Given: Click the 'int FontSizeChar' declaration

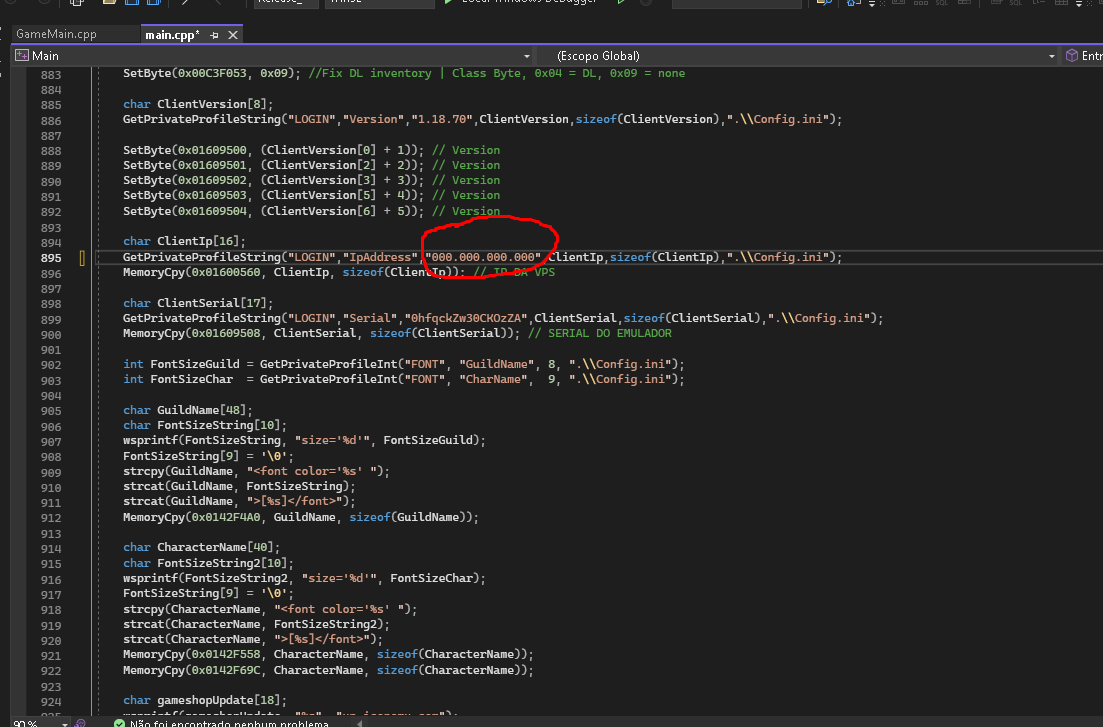Looking at the screenshot, I should (404, 379).
